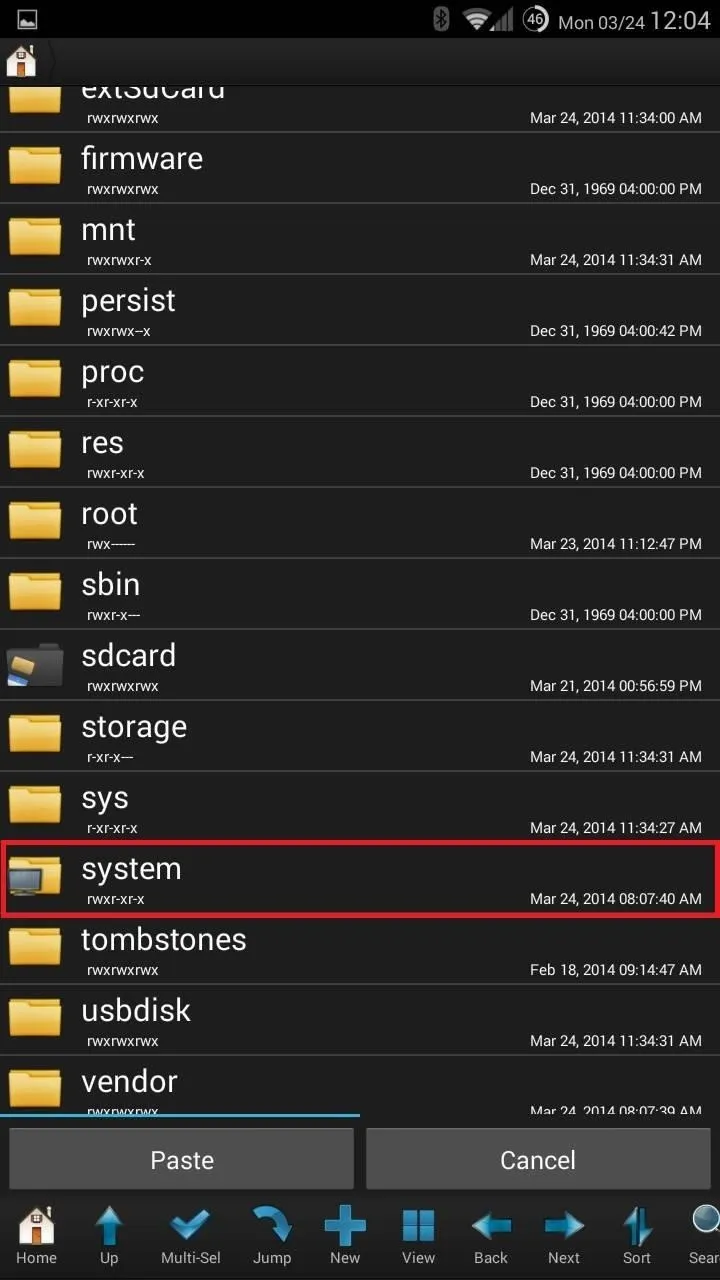This screenshot has width=720, height=1280.
Task: Navigate Back in toolbar
Action: [x=491, y=1236]
